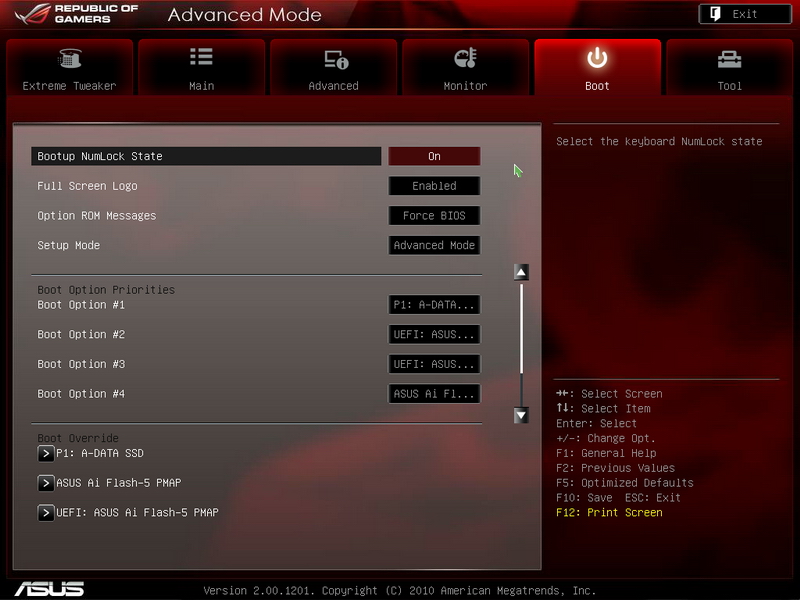This screenshot has width=800, height=600.
Task: Click arrow icon beside UEFI: ASUS Ai Flash-5 PMAP
Action: [x=45, y=512]
